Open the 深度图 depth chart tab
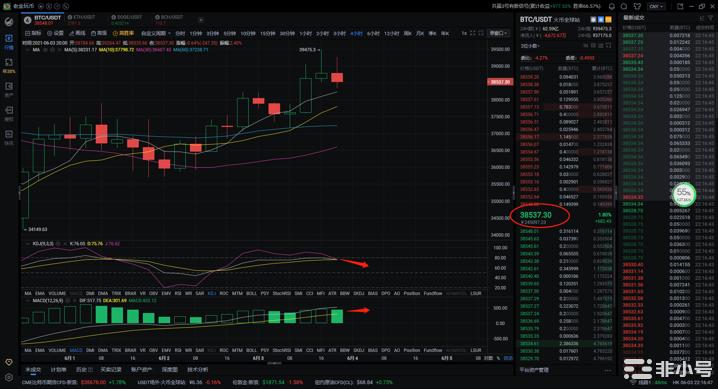The height and width of the screenshot is (389, 718). pyautogui.click(x=169, y=369)
